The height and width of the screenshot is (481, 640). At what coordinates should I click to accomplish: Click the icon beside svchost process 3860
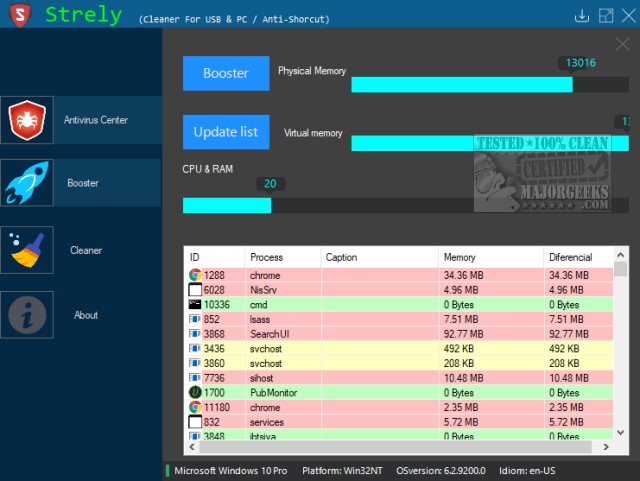[195, 363]
